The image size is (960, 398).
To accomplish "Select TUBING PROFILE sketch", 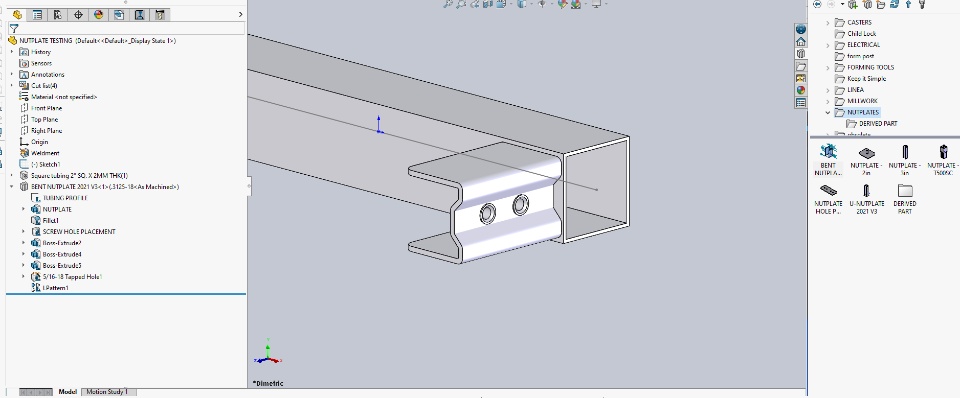I will click(x=59, y=198).
